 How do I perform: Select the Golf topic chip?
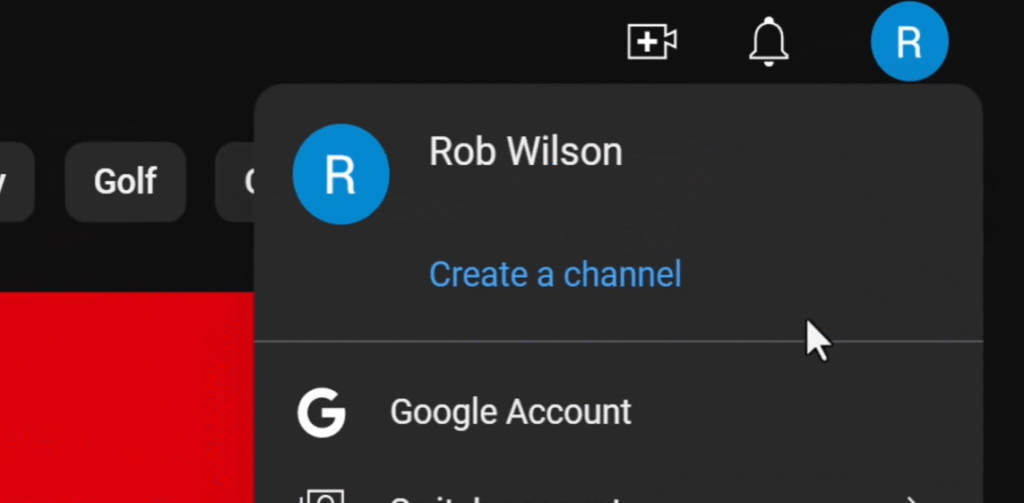tap(125, 182)
